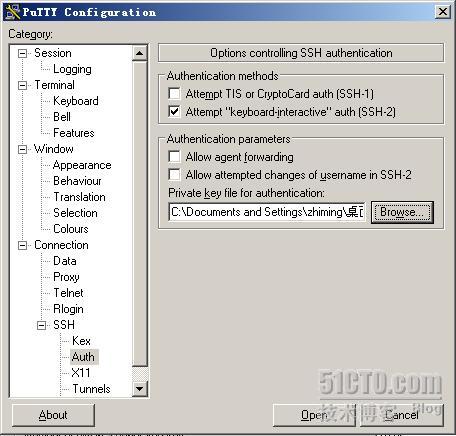This screenshot has height=436, width=456.
Task: Open the Logging category
Action: pyautogui.click(x=72, y=69)
